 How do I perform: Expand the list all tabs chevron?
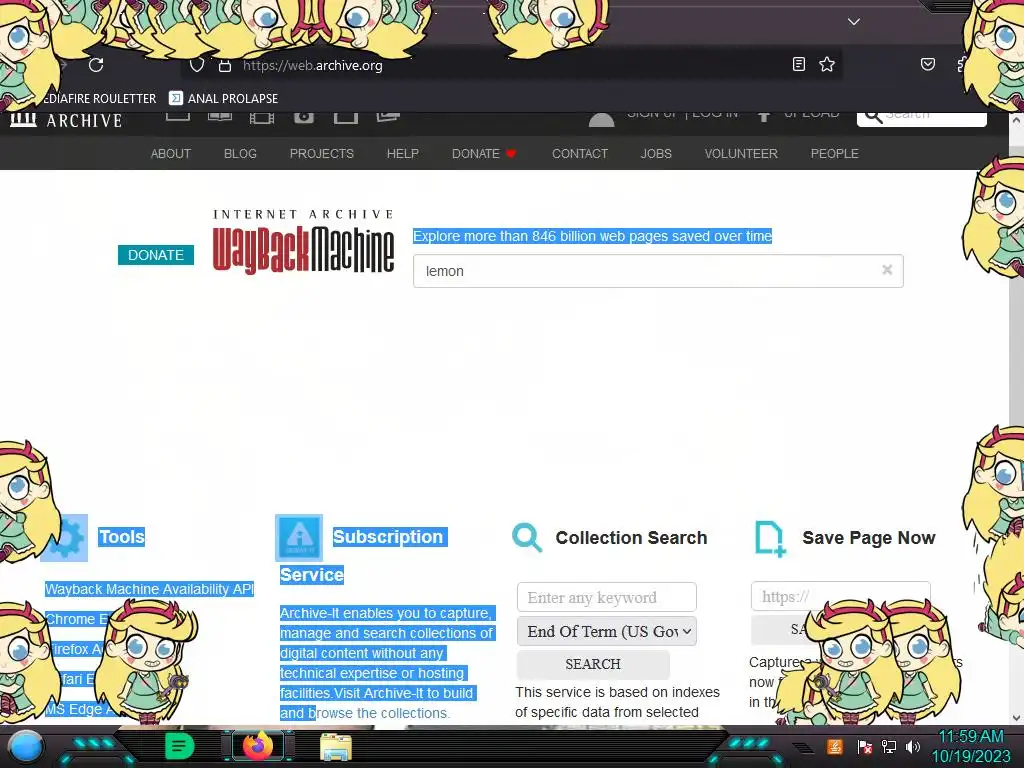pos(854,22)
